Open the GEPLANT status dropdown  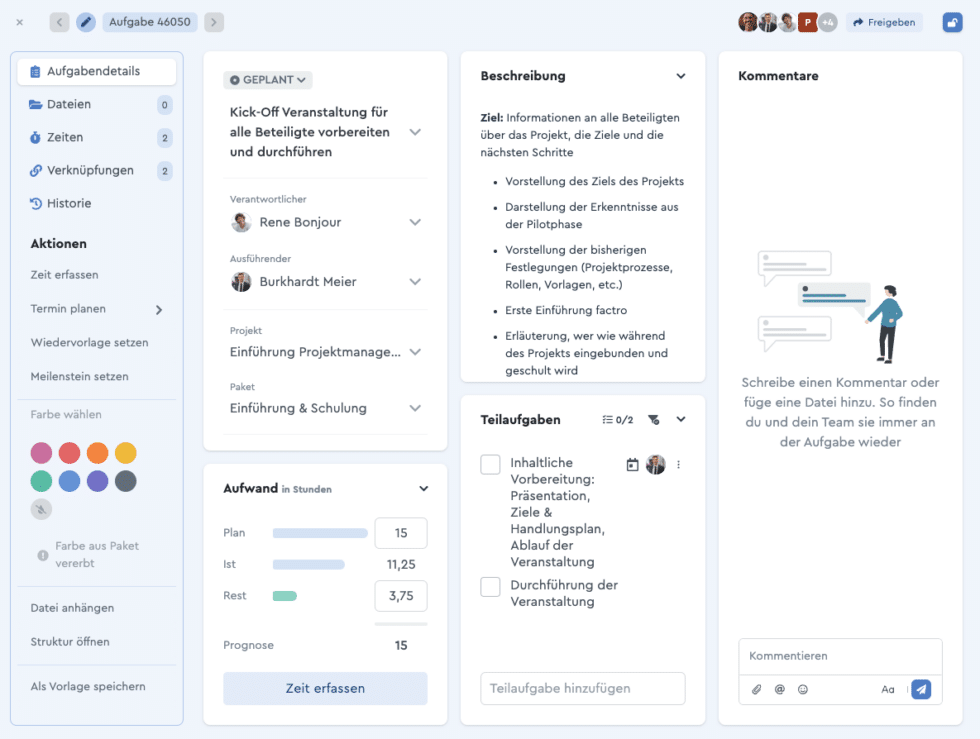[x=269, y=80]
